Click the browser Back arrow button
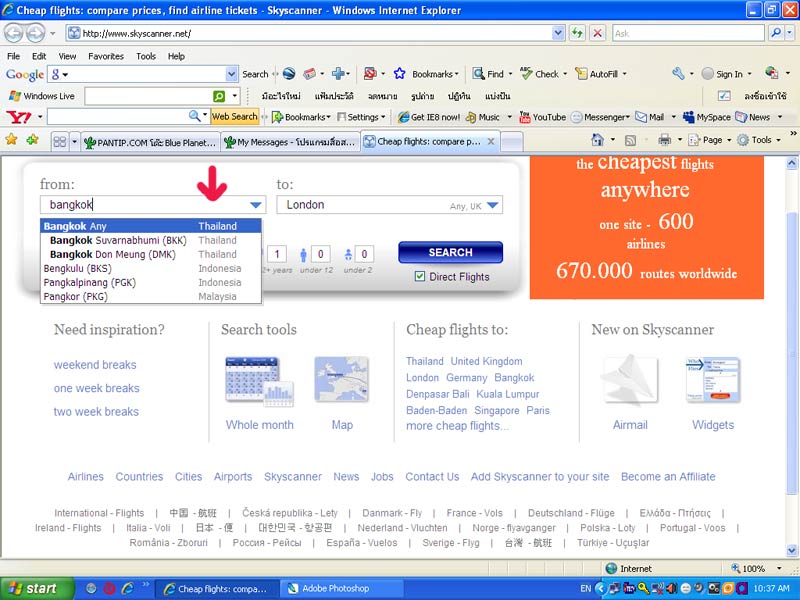The height and width of the screenshot is (600, 800). tap(14, 34)
